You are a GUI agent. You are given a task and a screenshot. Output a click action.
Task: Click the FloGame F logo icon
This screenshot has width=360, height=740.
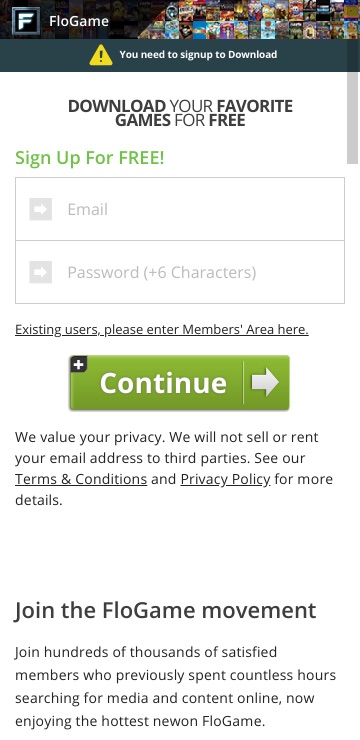coord(25,21)
